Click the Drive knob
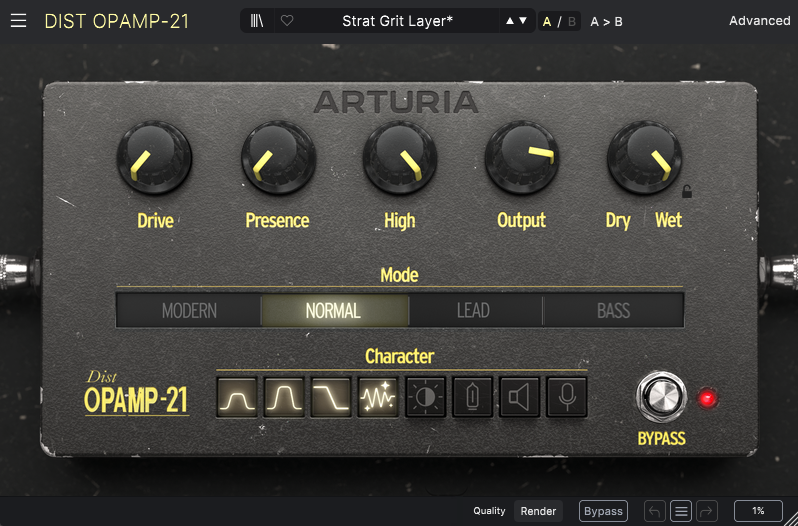The image size is (798, 526). 154,158
